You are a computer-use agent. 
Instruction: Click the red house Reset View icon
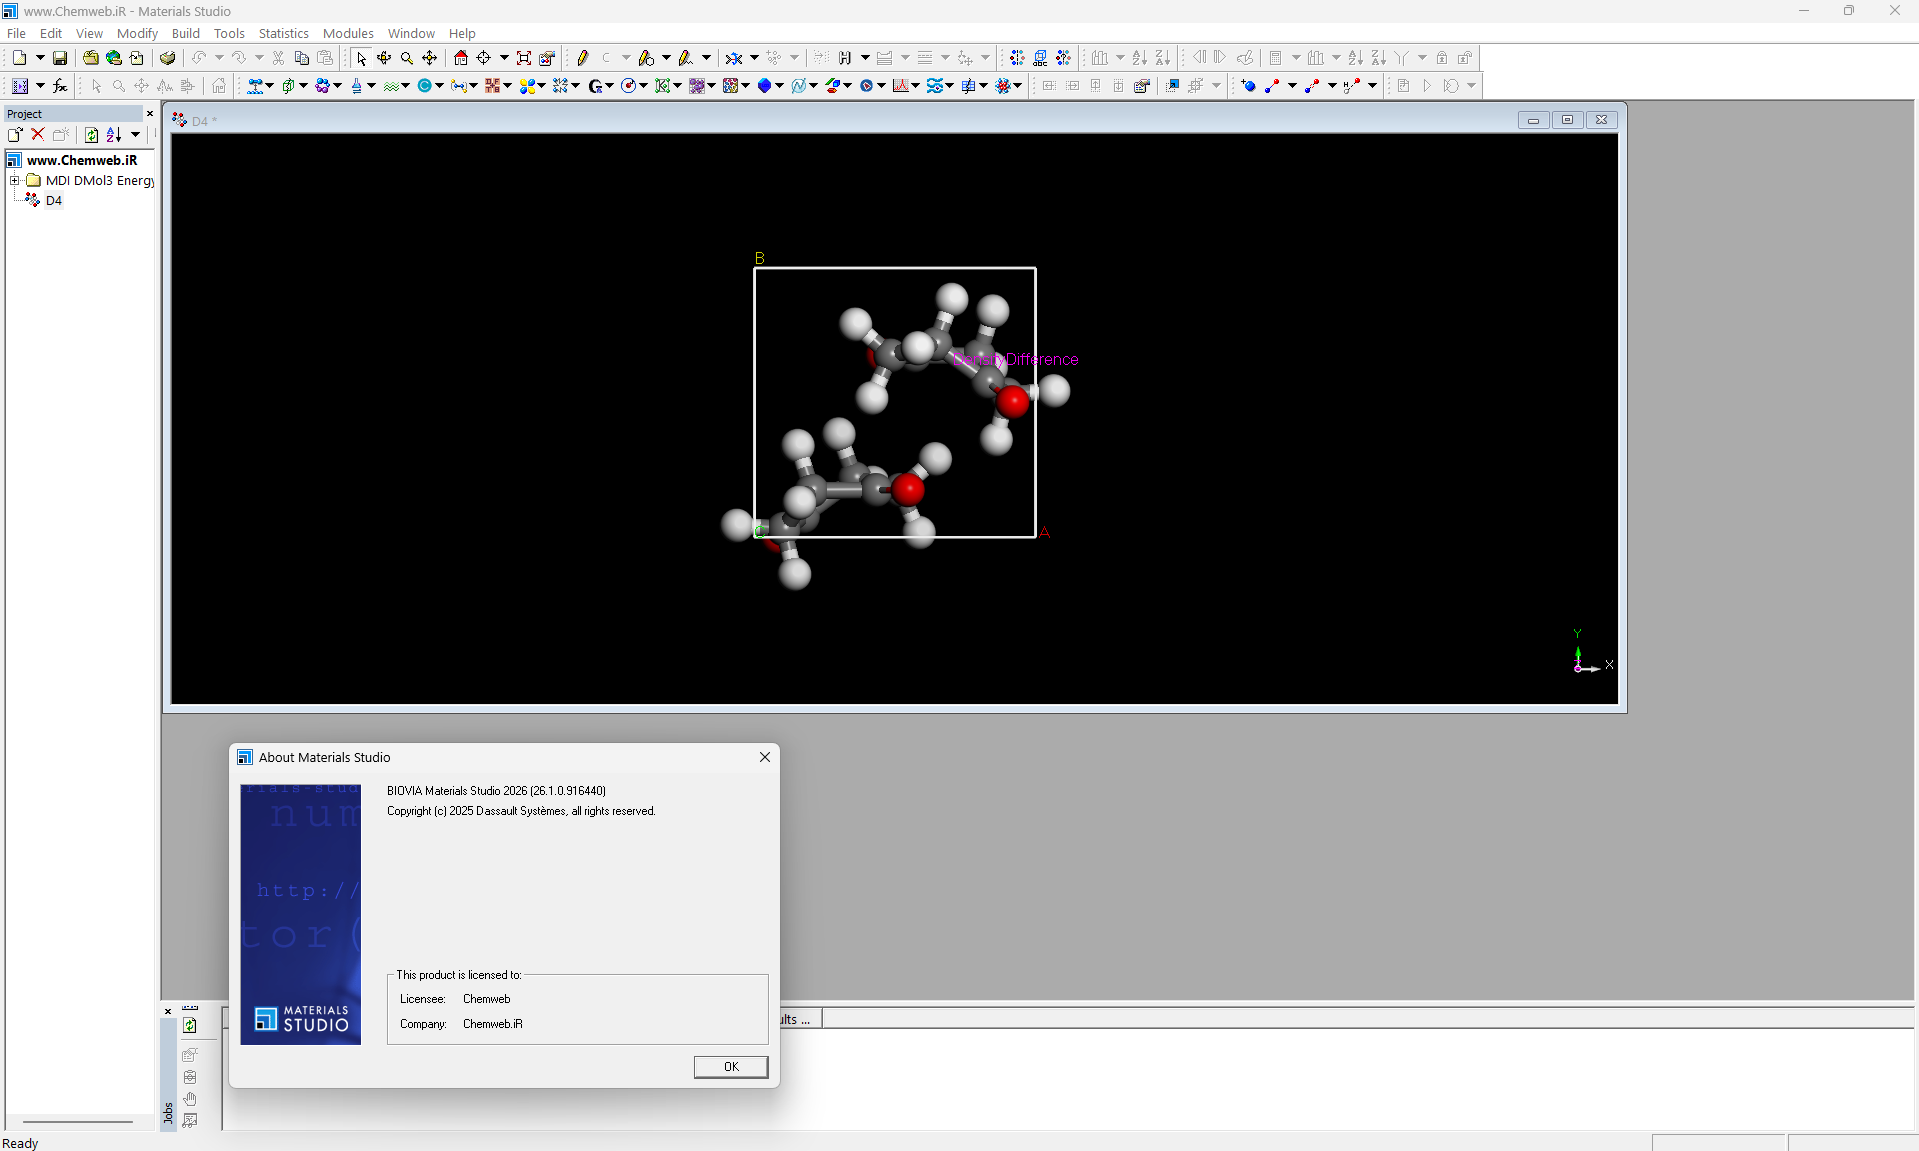tap(461, 58)
